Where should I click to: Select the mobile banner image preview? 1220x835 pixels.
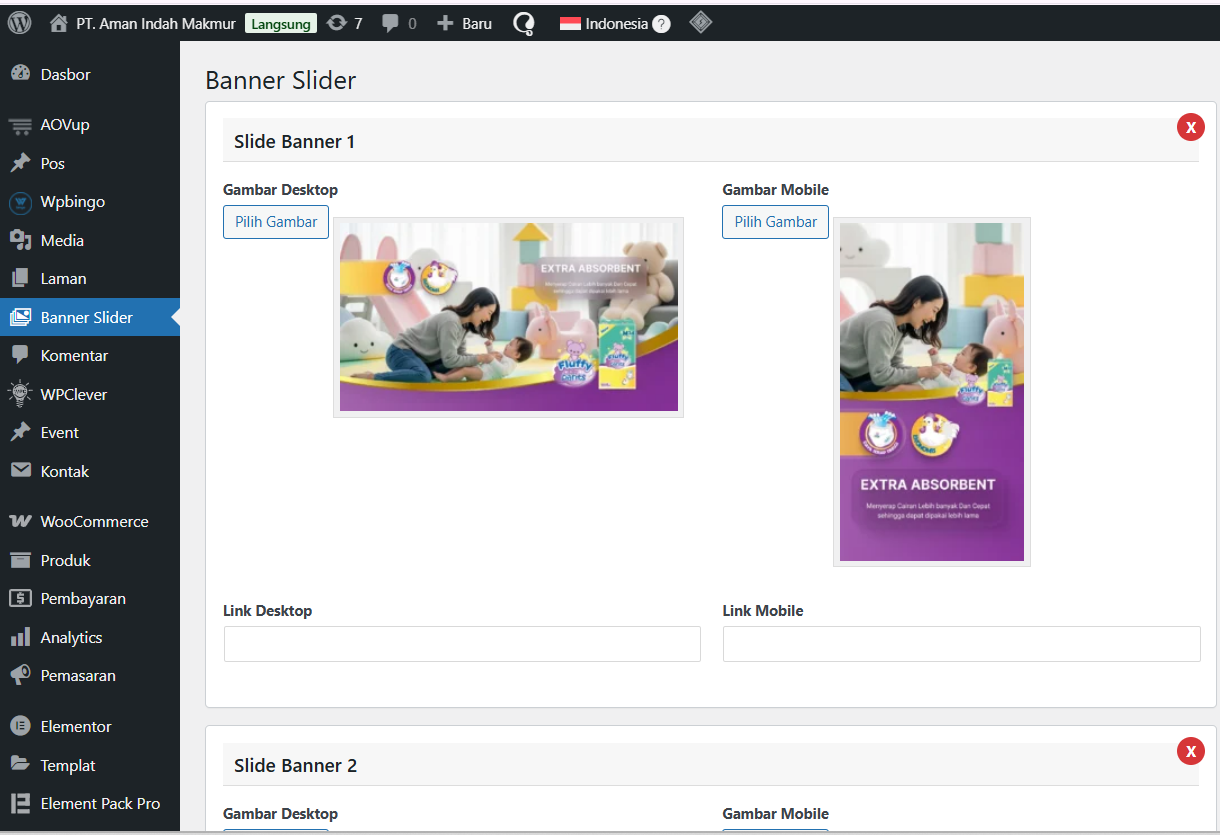[931, 391]
